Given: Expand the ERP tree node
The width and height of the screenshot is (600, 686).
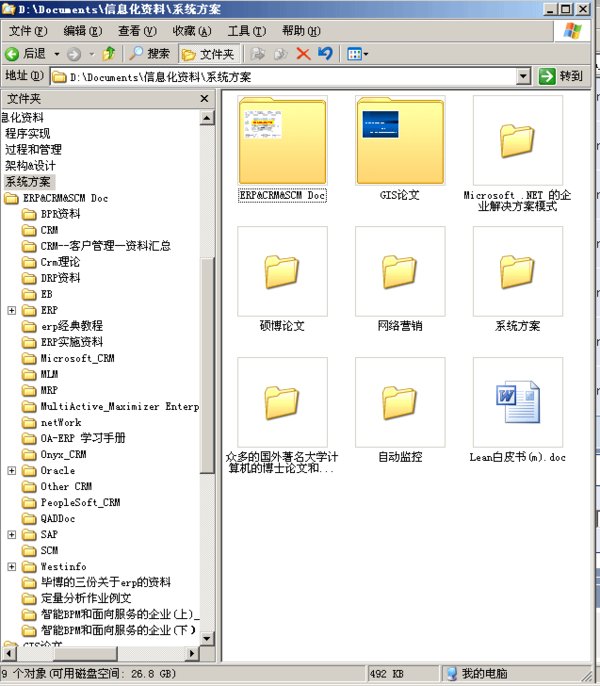Looking at the screenshot, I should (12, 310).
